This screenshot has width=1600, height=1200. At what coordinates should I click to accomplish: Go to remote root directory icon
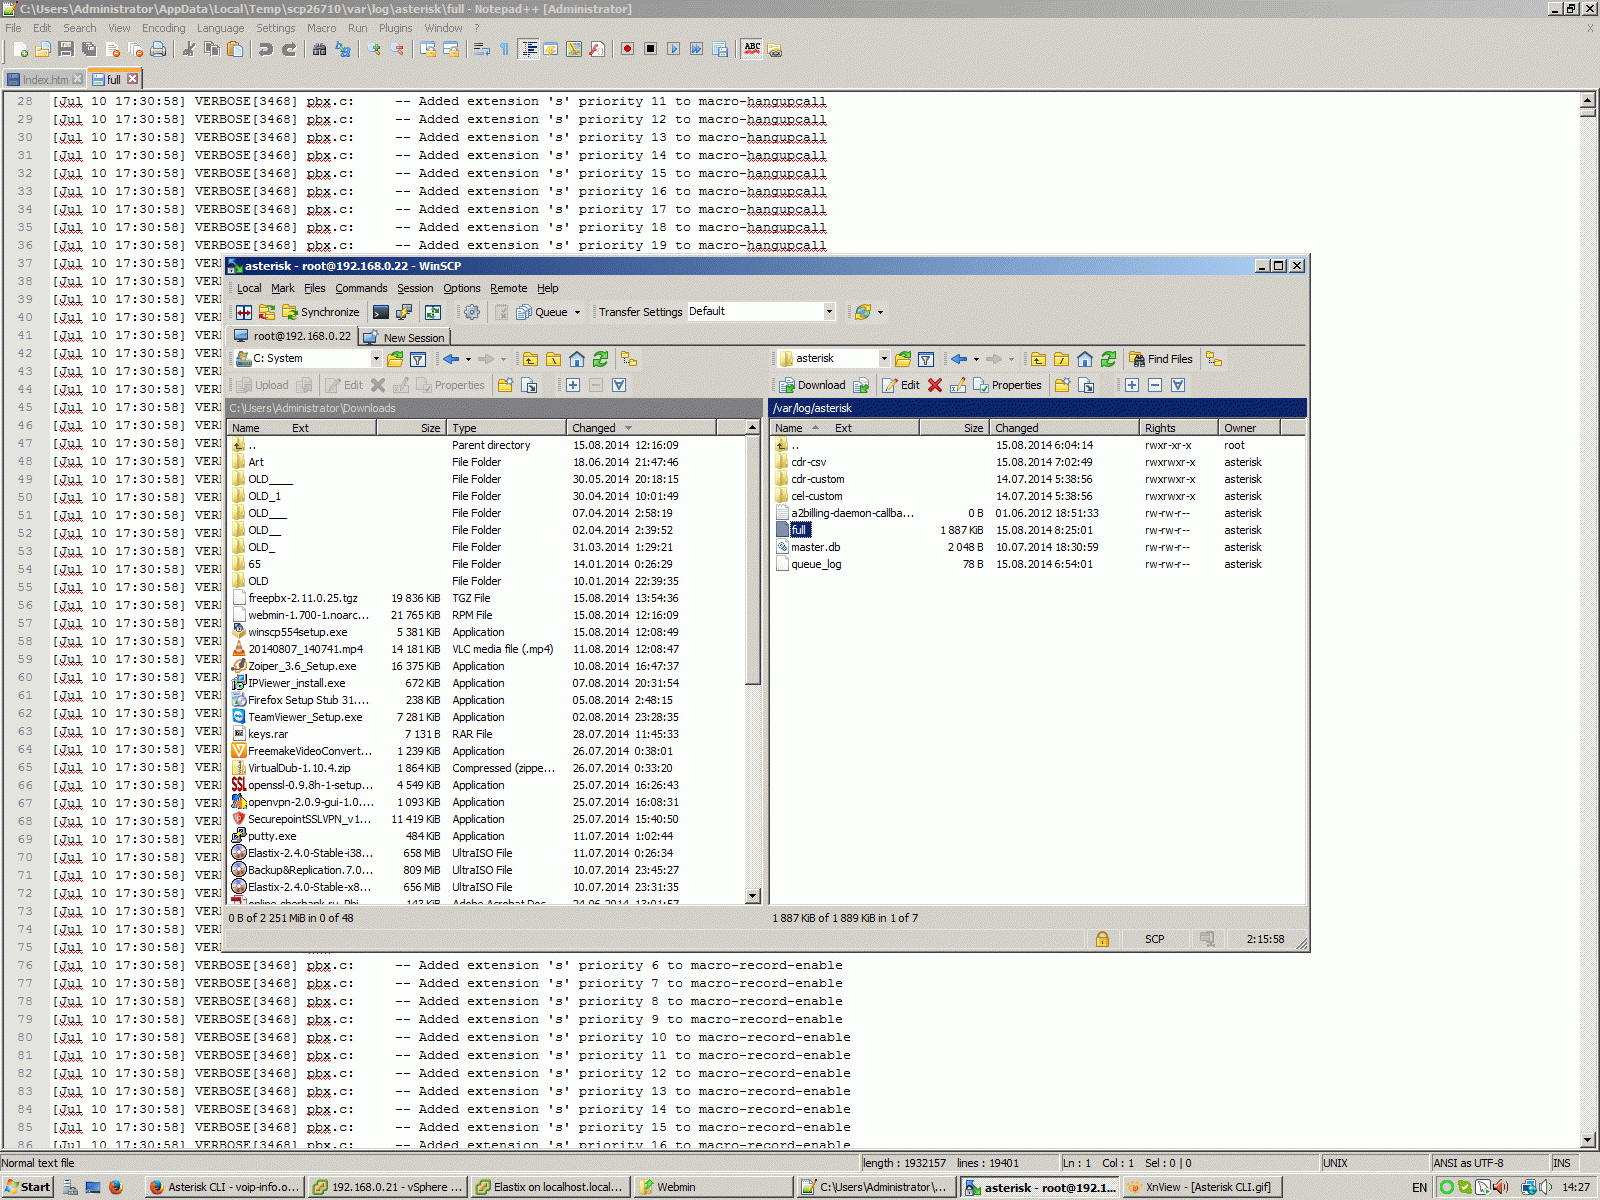point(1061,359)
